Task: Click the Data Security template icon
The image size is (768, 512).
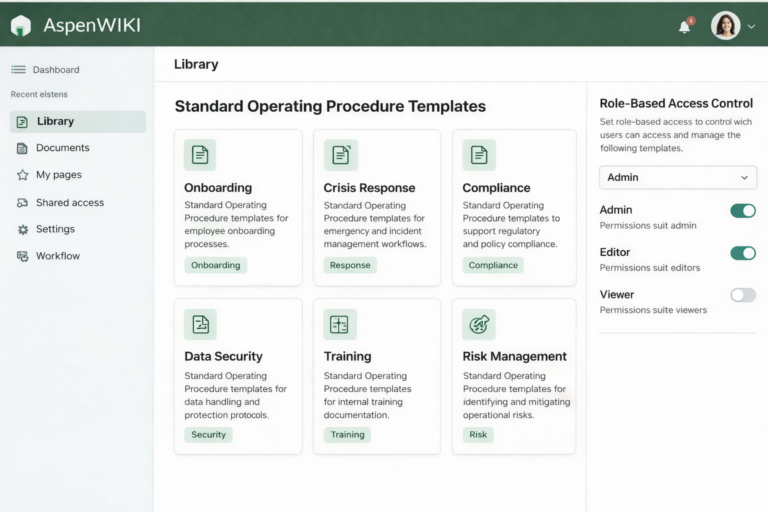Action: point(200,324)
